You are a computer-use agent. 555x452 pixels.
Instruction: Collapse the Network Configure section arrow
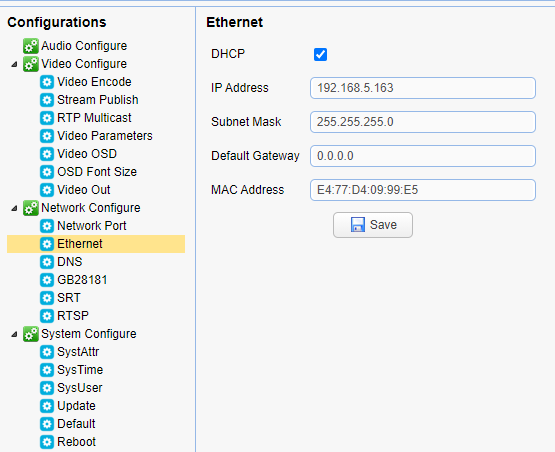[x=14, y=208]
